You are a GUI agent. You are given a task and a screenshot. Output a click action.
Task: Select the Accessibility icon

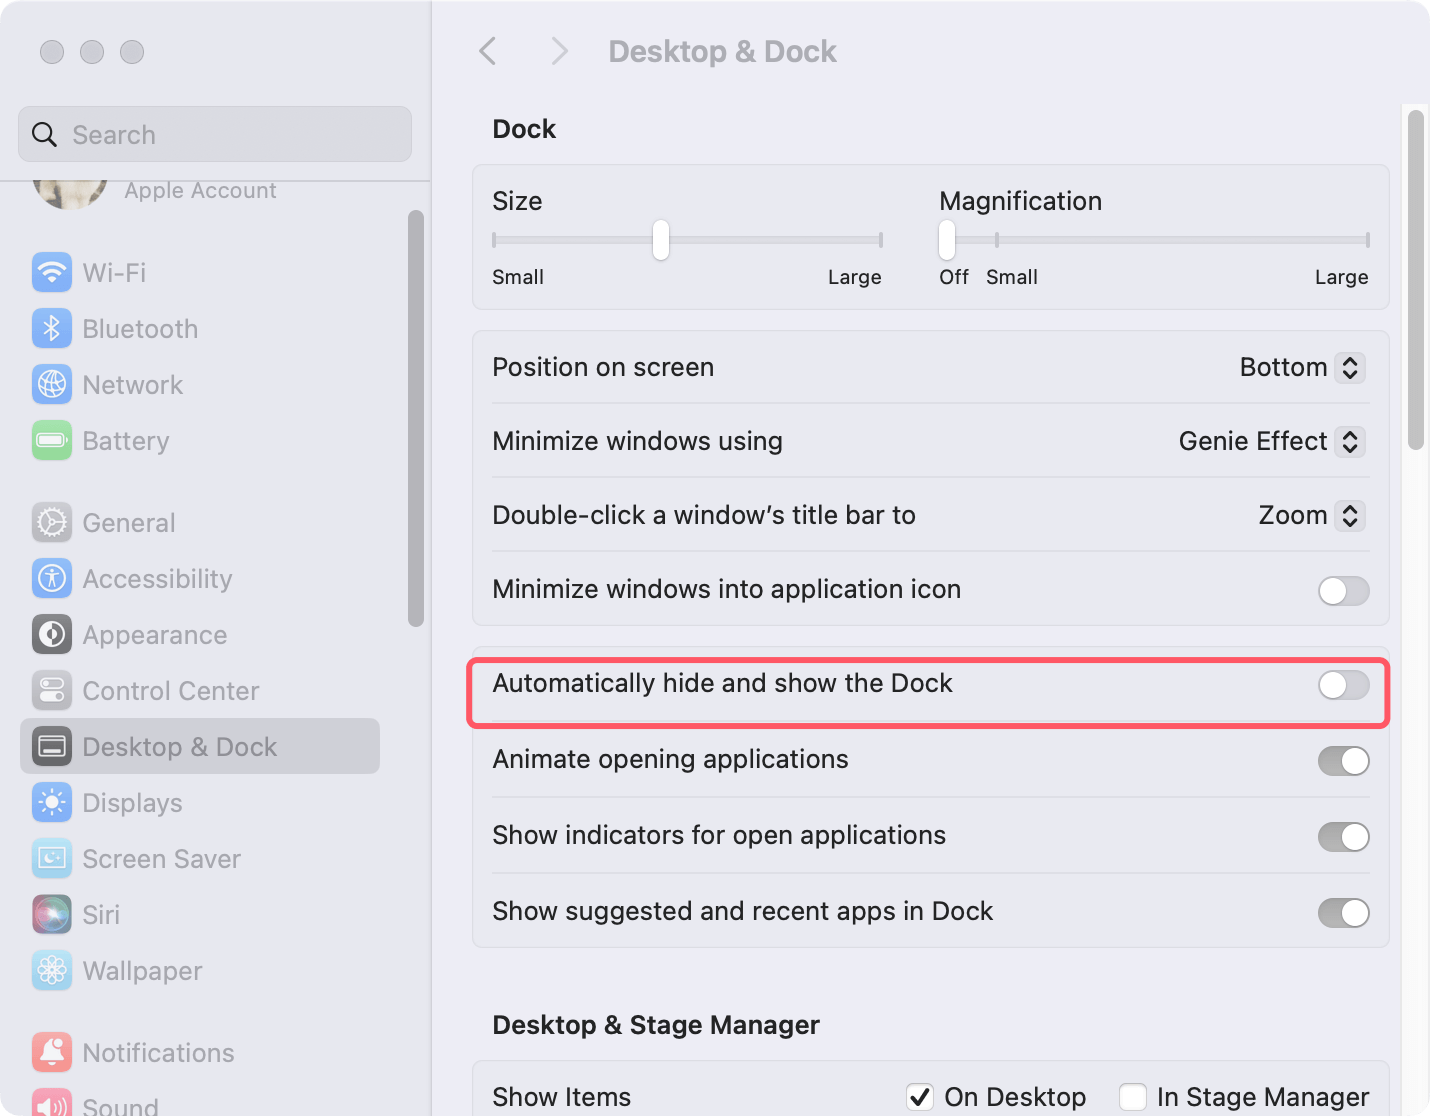click(x=51, y=578)
